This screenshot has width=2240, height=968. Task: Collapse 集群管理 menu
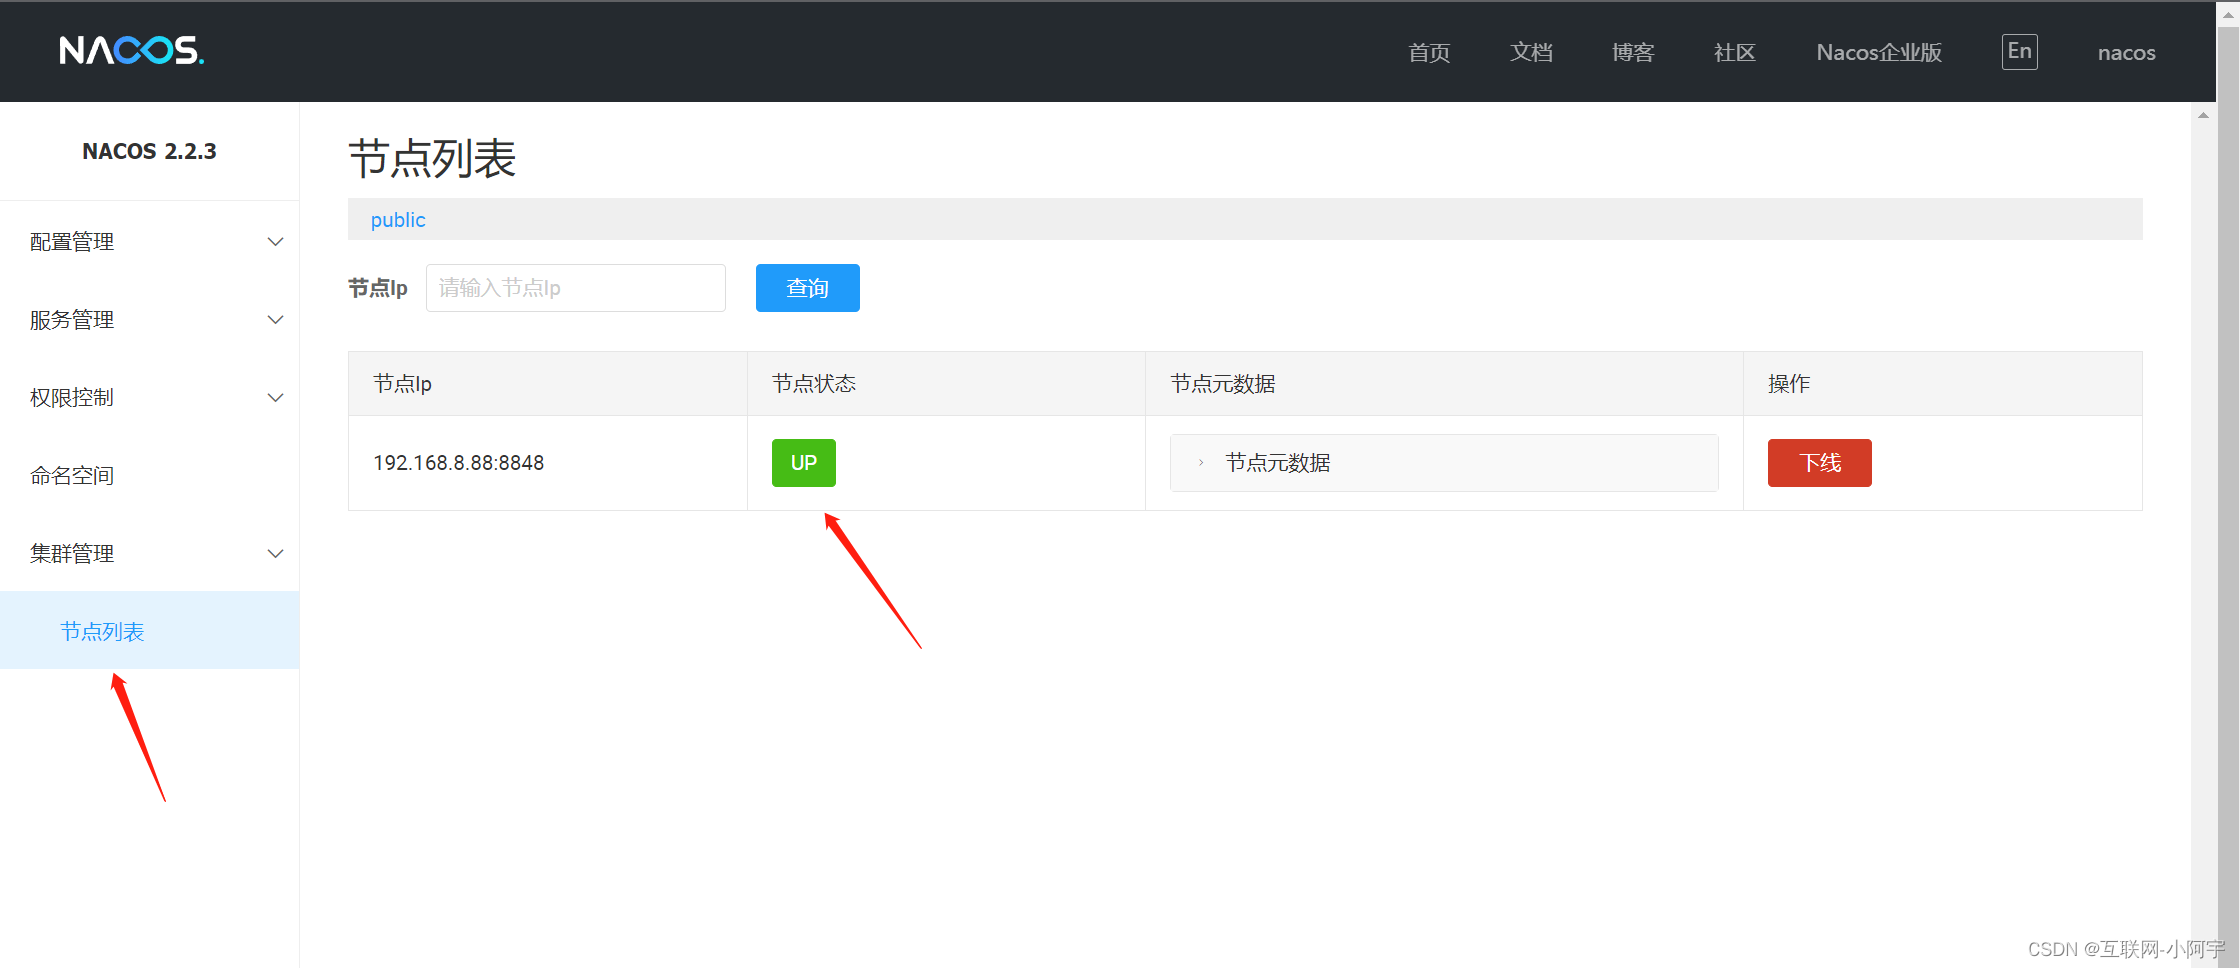(150, 554)
